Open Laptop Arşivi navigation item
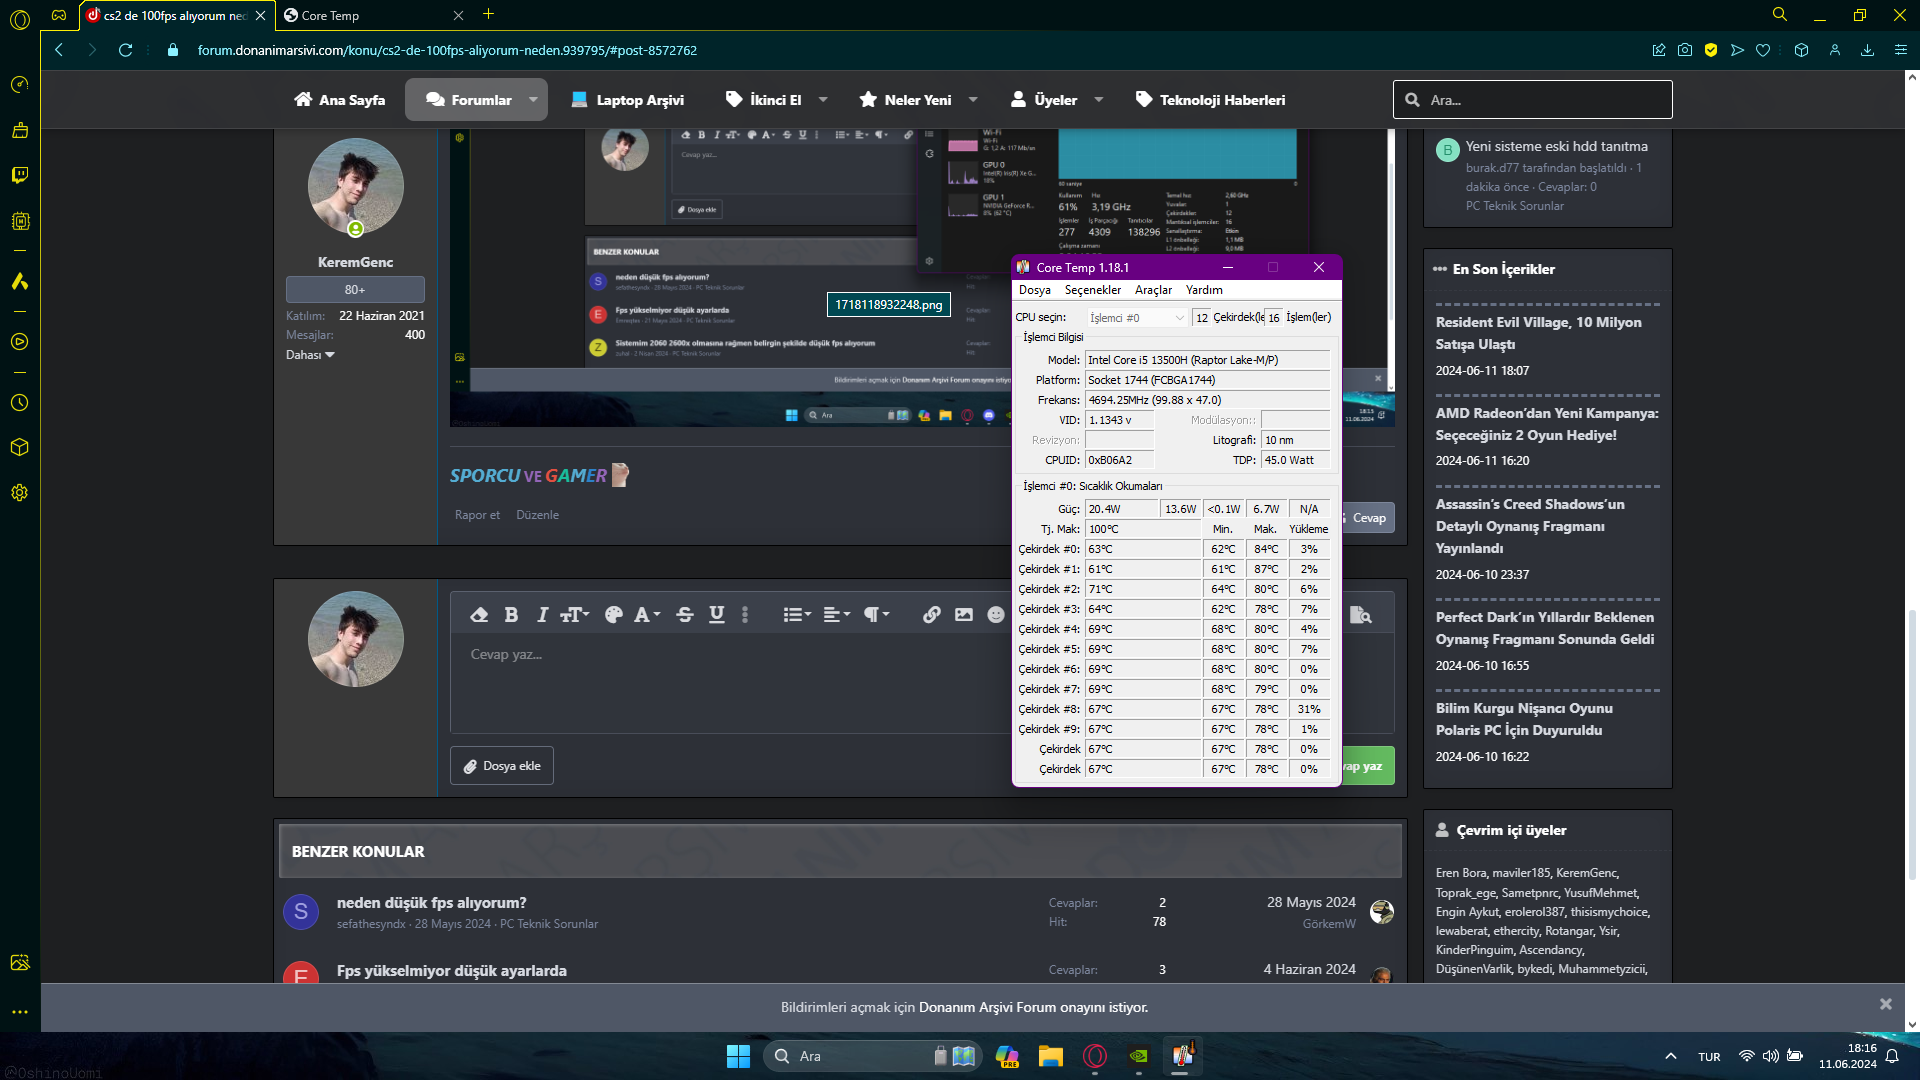Screen dimensions: 1920x1080 click(x=628, y=100)
